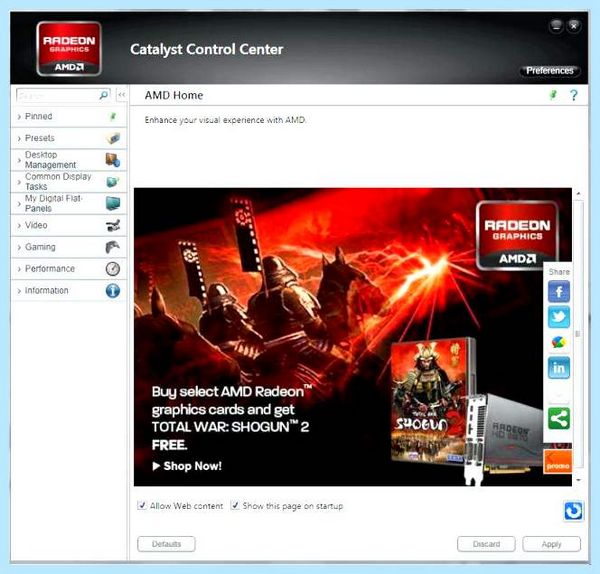Viewport: 600px width, 574px height.
Task: Expand the Gaming category
Action: click(19, 248)
